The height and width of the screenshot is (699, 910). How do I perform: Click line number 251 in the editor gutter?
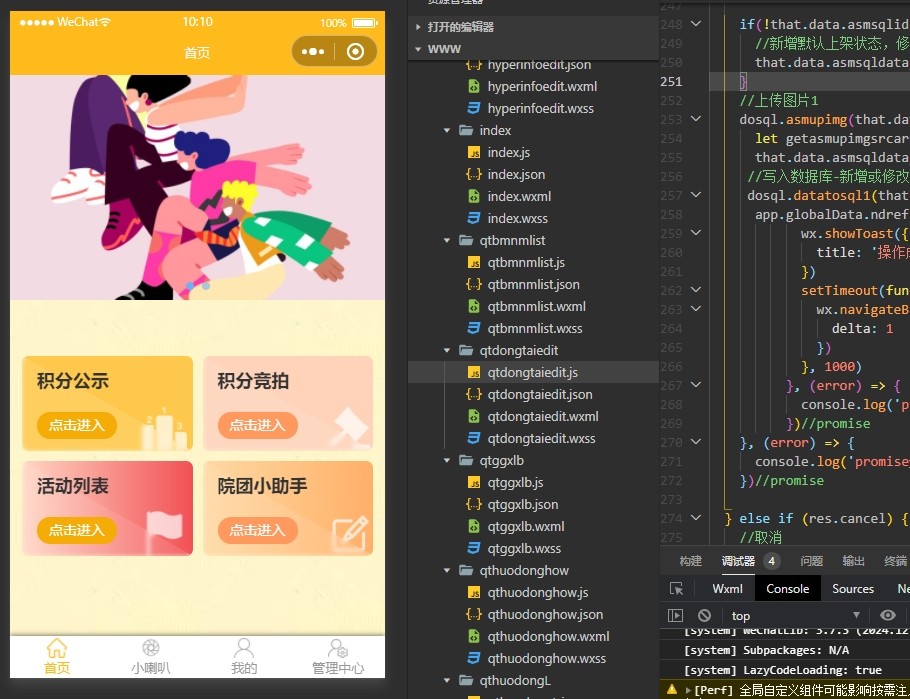tap(671, 81)
